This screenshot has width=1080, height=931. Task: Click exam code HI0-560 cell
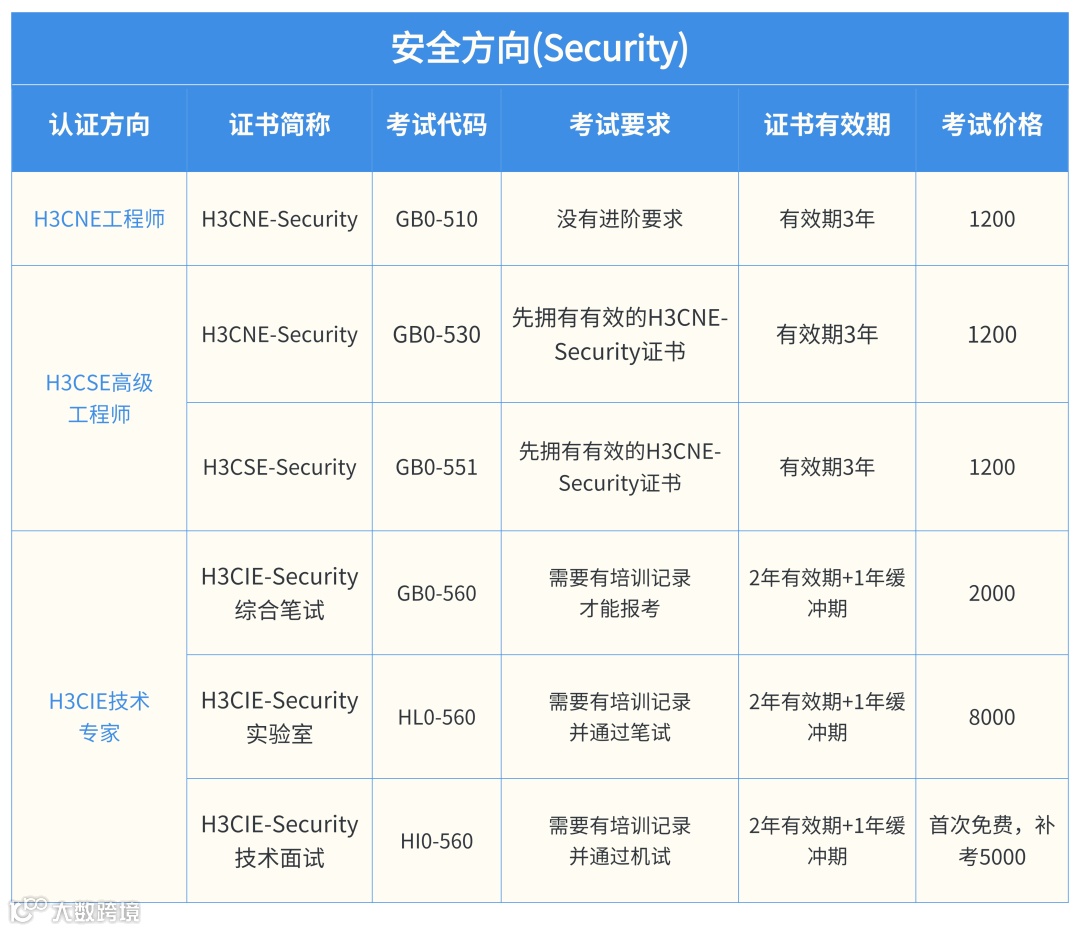[436, 841]
